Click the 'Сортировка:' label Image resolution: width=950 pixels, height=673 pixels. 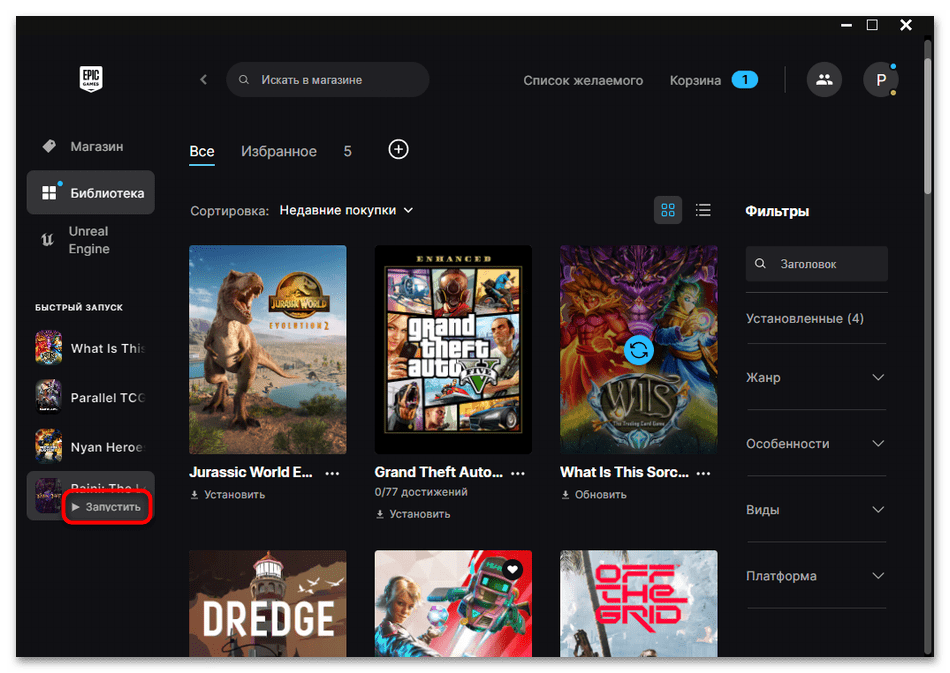click(230, 211)
